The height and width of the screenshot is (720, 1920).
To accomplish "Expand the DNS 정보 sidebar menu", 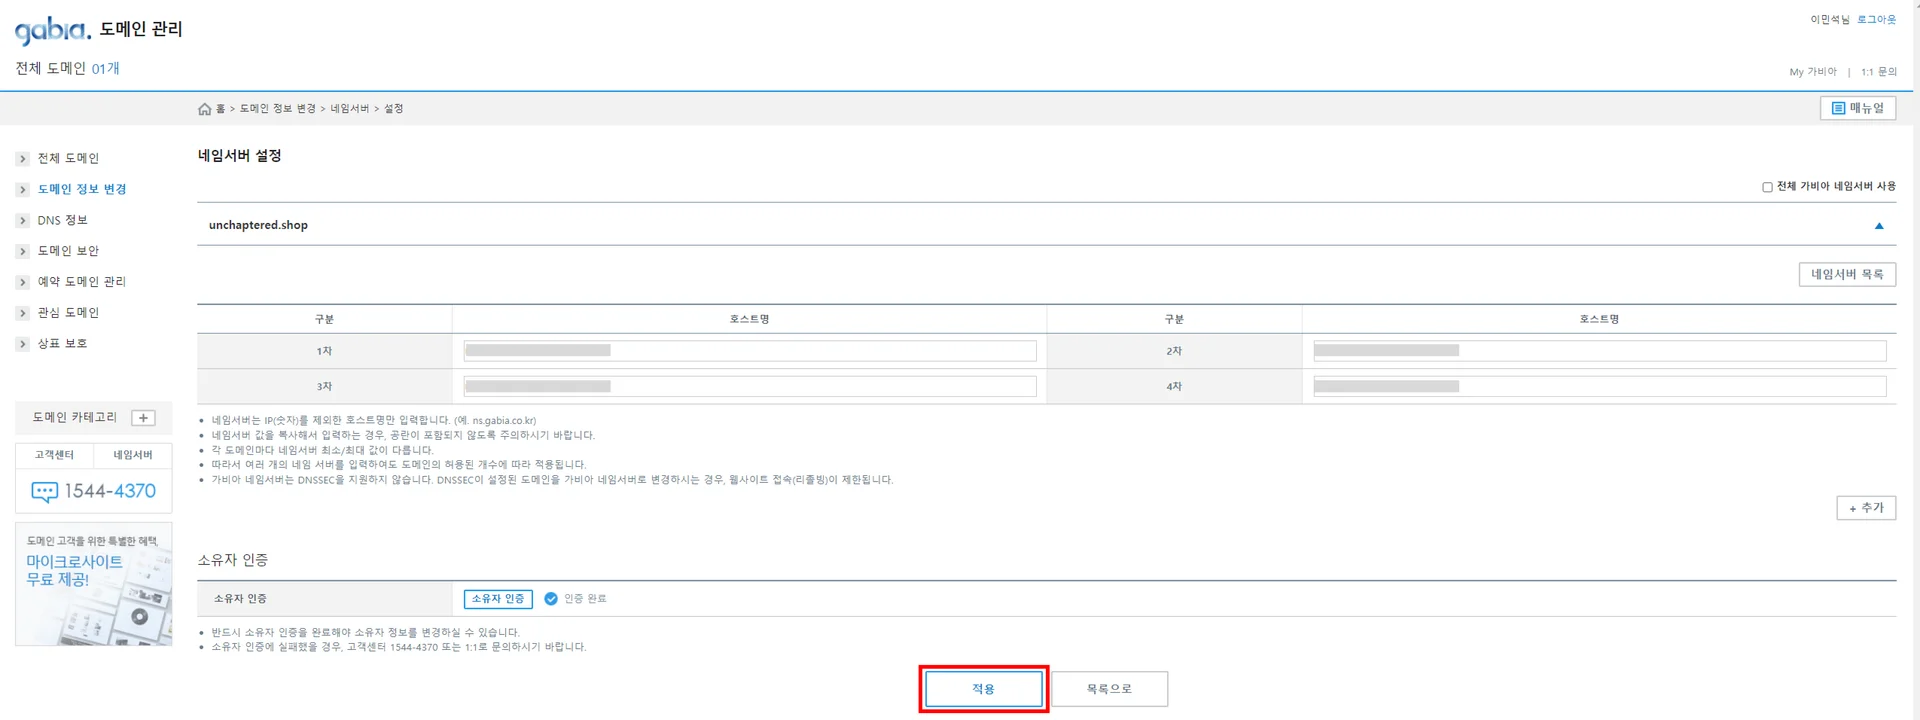I will pyautogui.click(x=62, y=220).
